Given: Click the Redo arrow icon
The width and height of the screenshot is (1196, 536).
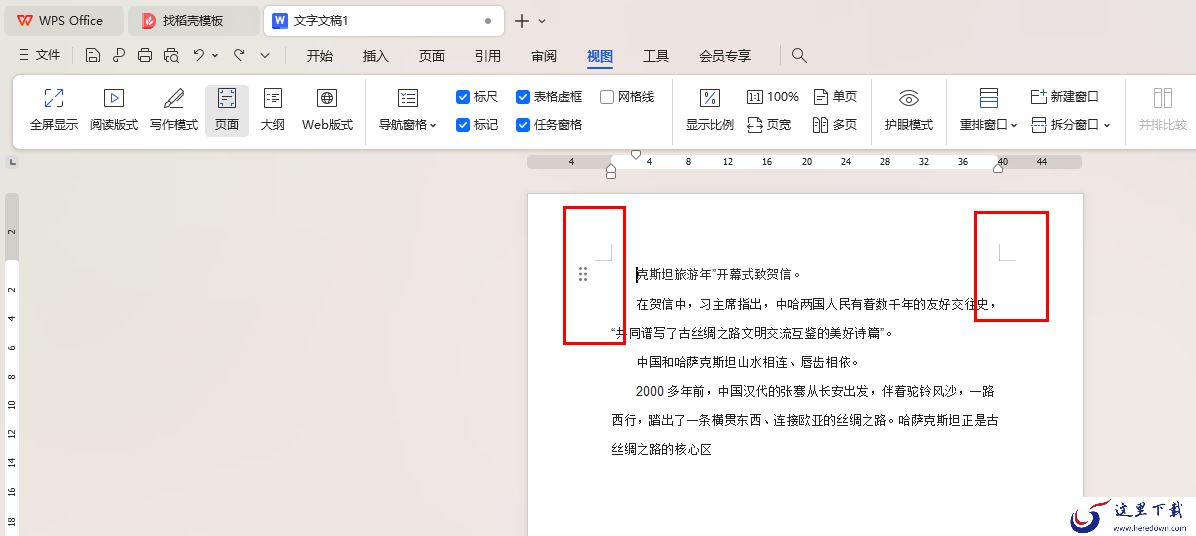Looking at the screenshot, I should tap(239, 55).
